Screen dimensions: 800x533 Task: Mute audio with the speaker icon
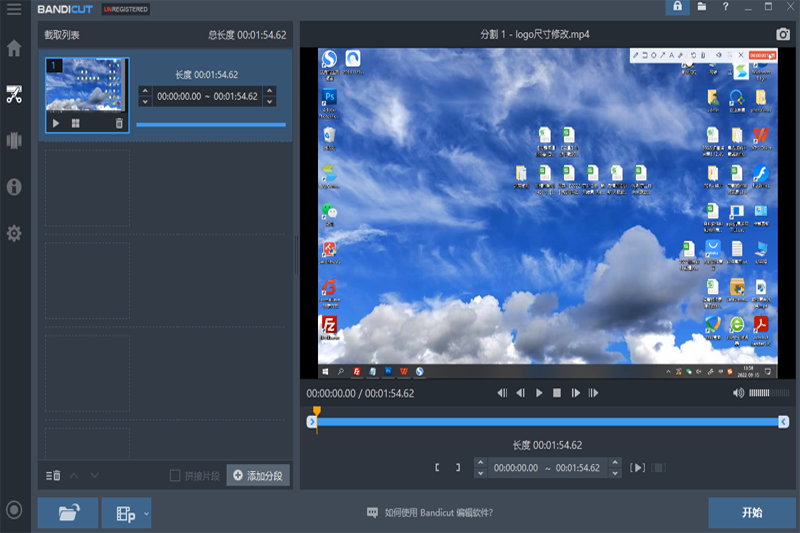[x=738, y=393]
